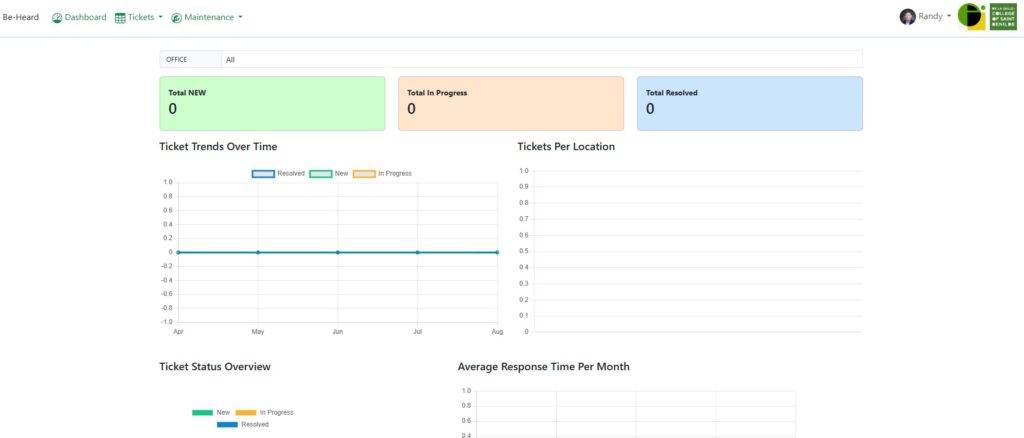Click the May data point on trends chart
Image resolution: width=1024 pixels, height=438 pixels.
click(258, 252)
